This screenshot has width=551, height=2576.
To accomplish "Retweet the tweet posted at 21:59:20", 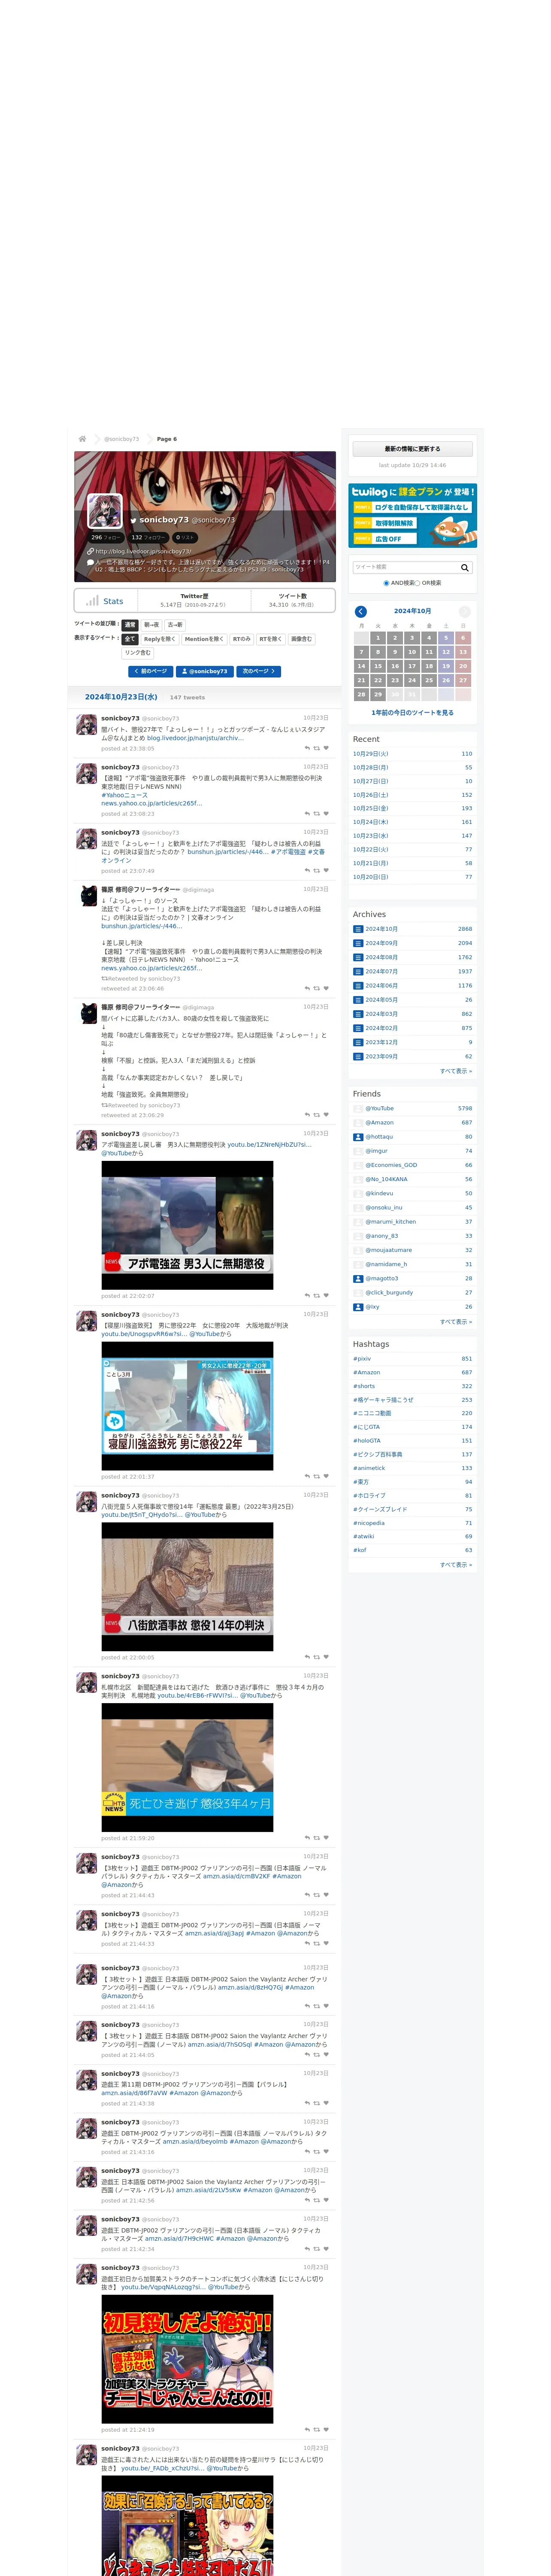I will [x=317, y=1838].
